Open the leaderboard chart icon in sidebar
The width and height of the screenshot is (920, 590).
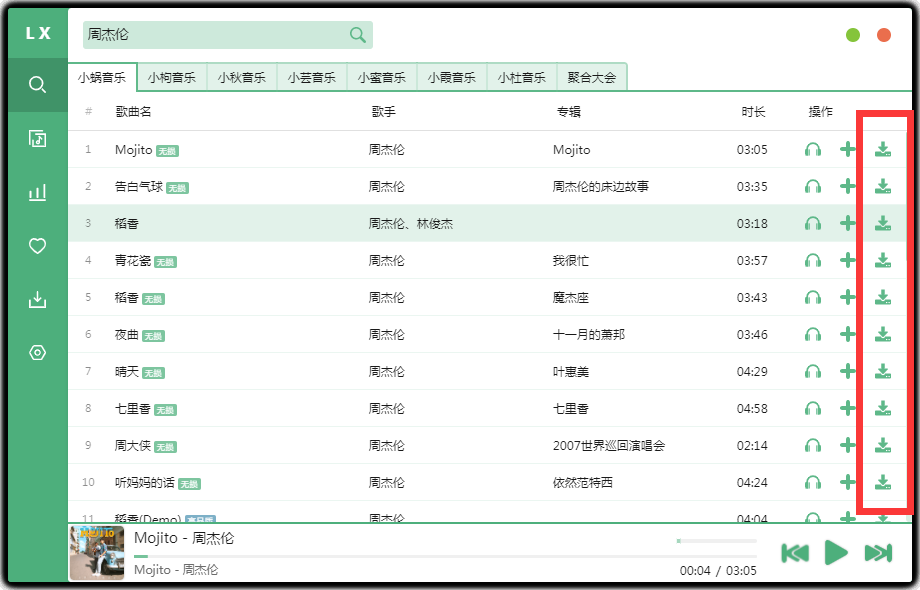[x=37, y=192]
